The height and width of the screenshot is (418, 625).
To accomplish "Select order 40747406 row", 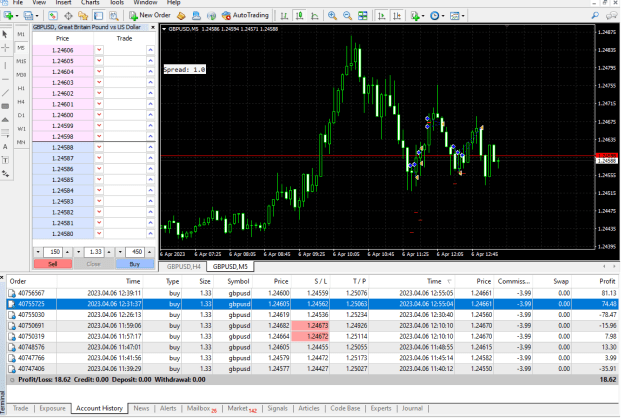I will coord(312,369).
